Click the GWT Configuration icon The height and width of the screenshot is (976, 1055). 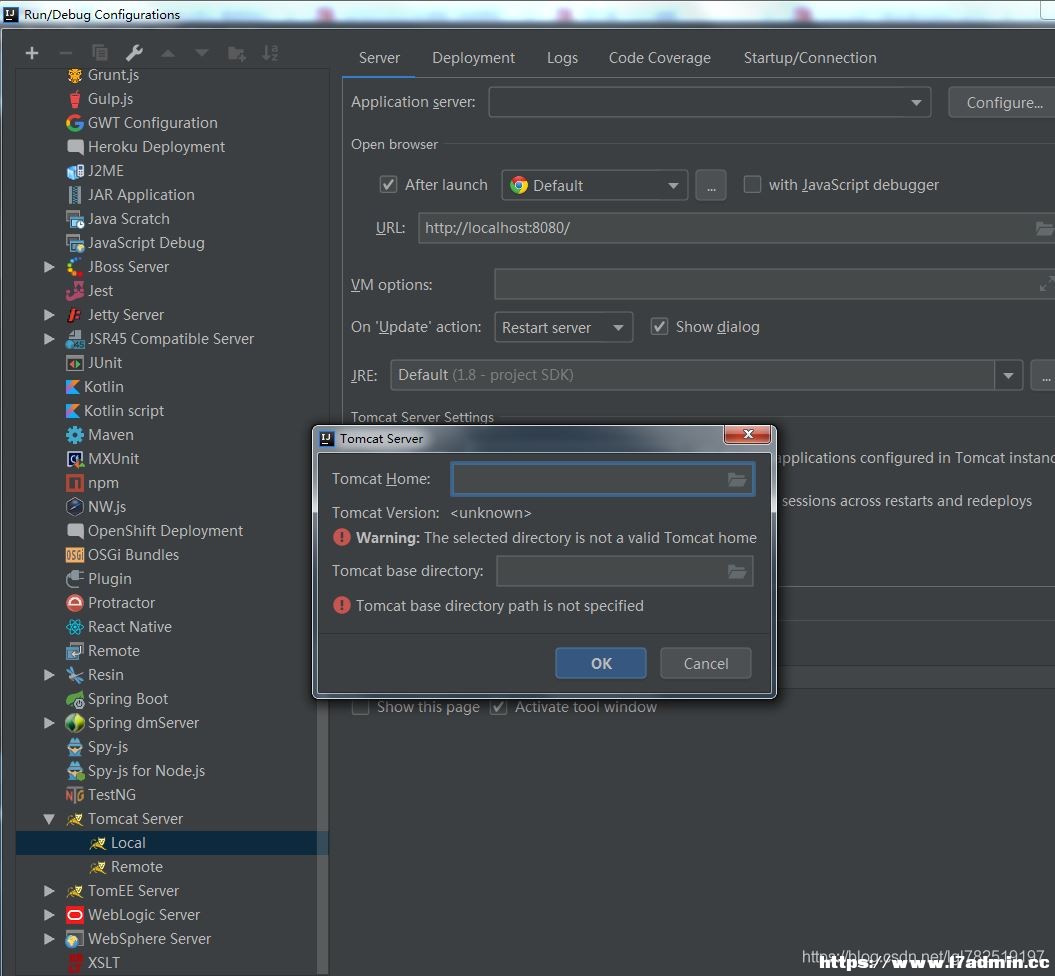tap(75, 123)
